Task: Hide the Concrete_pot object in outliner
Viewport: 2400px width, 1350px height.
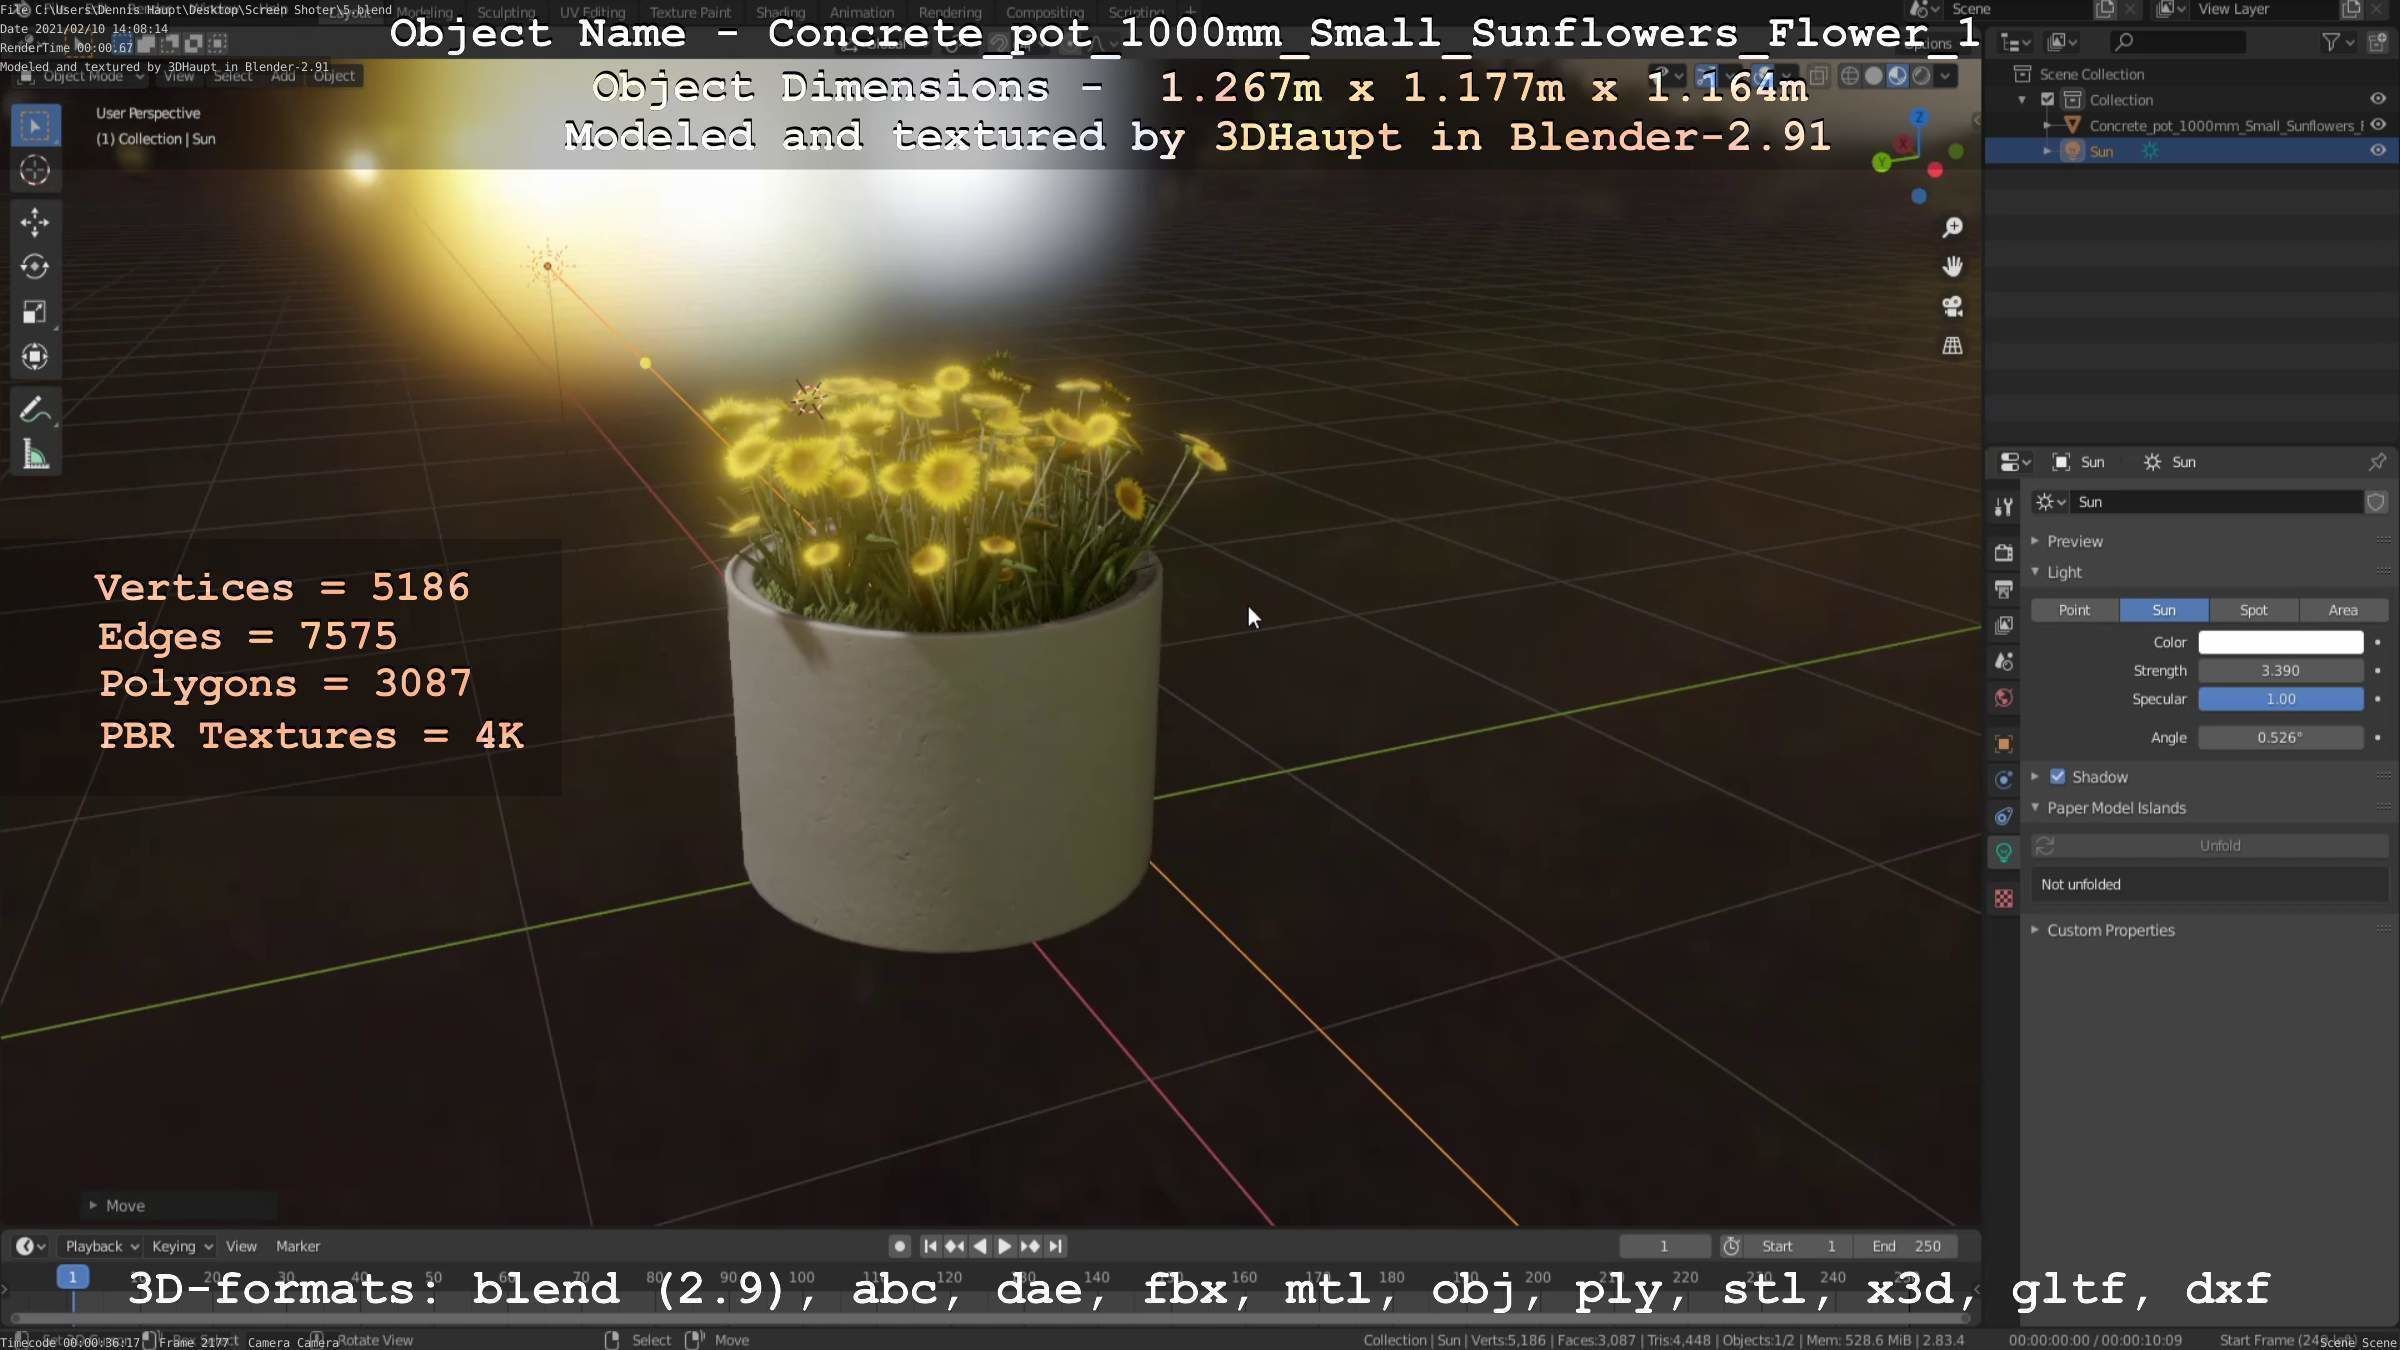Action: point(2378,125)
